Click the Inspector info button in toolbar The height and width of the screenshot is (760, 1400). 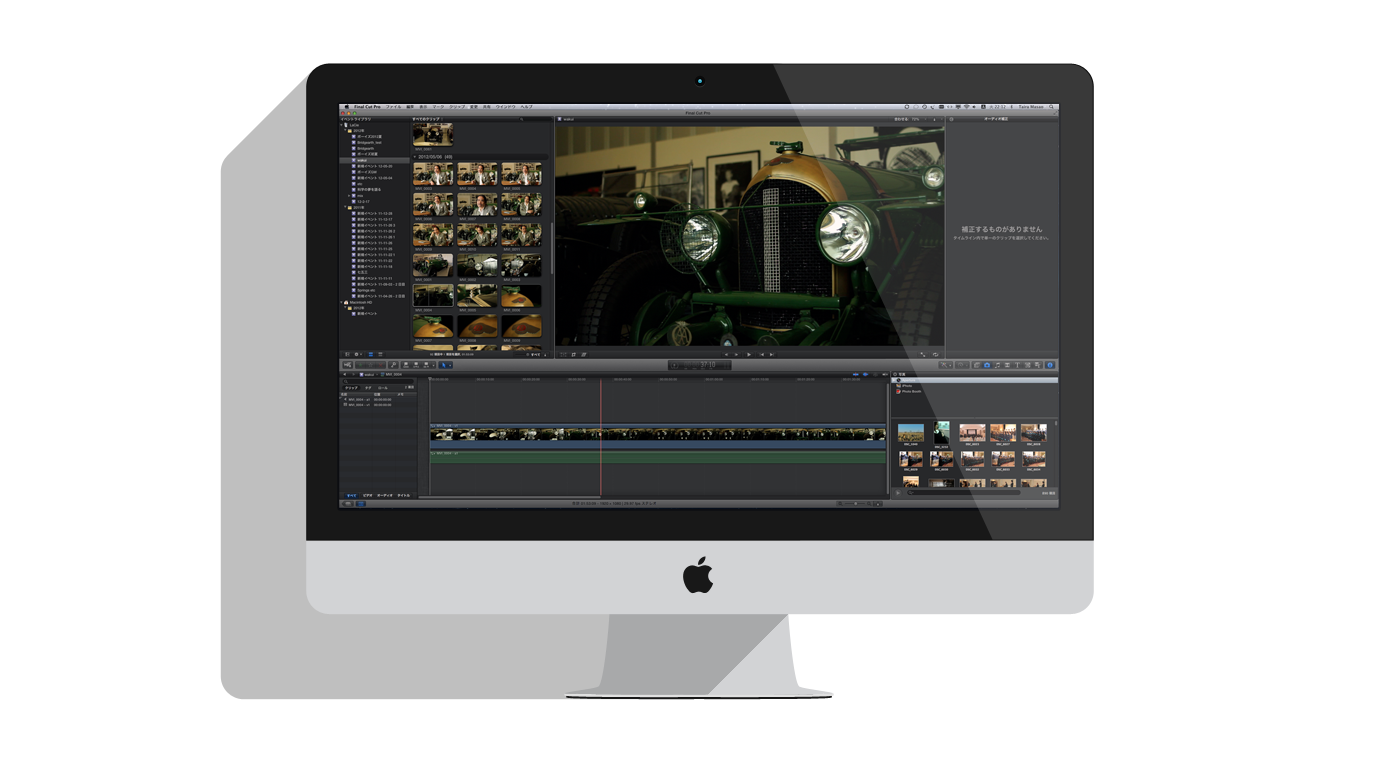pyautogui.click(x=1050, y=365)
